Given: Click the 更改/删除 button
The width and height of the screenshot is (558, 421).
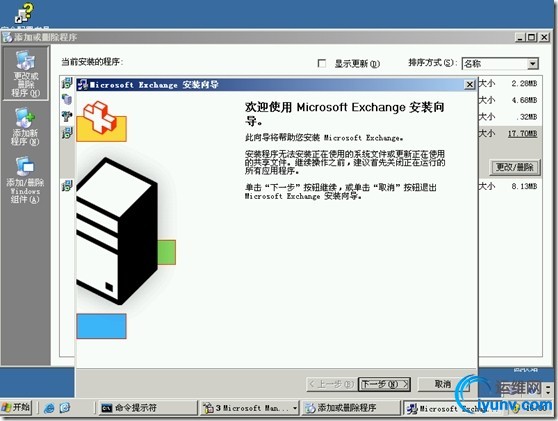Looking at the screenshot, I should coord(515,167).
